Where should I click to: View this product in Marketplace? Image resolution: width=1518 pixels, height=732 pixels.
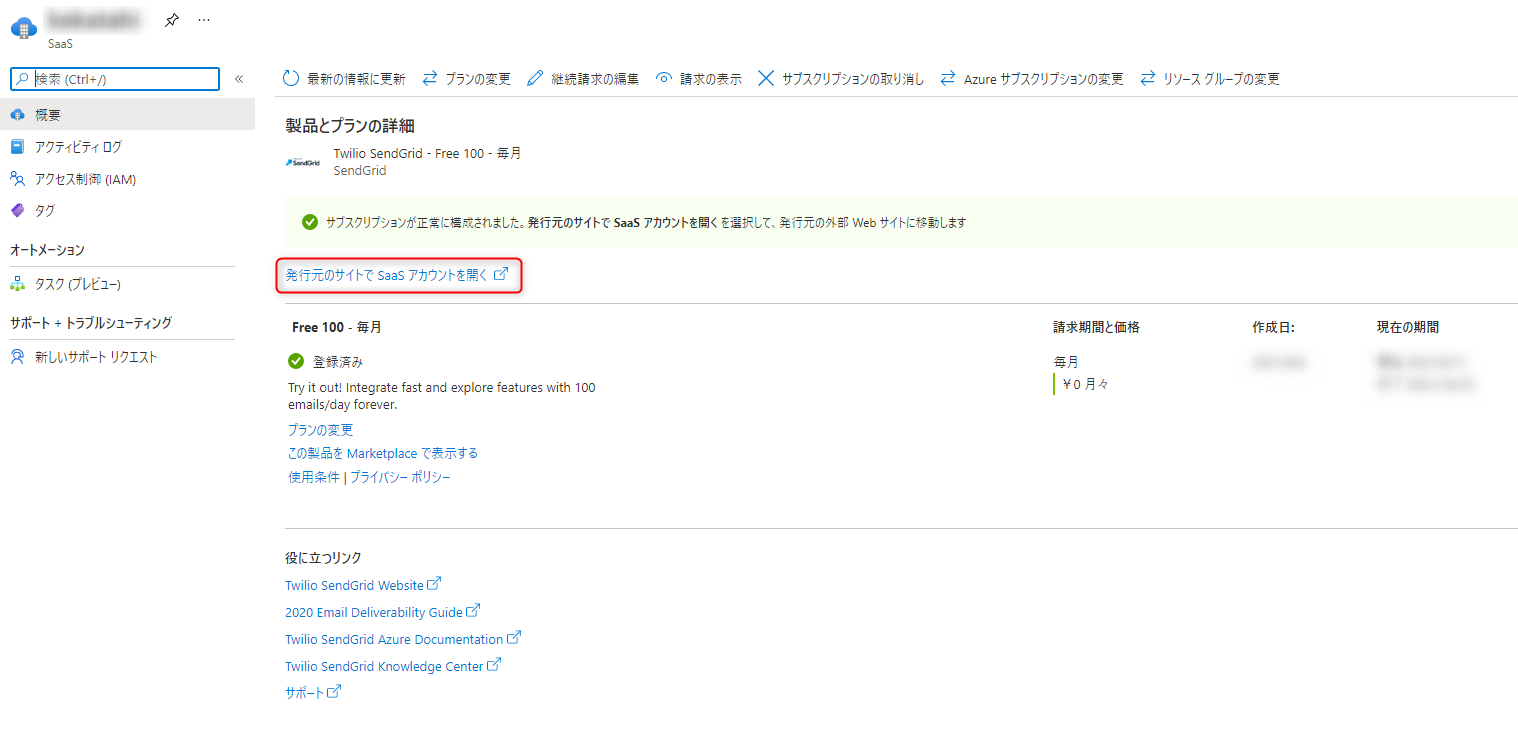(x=381, y=452)
